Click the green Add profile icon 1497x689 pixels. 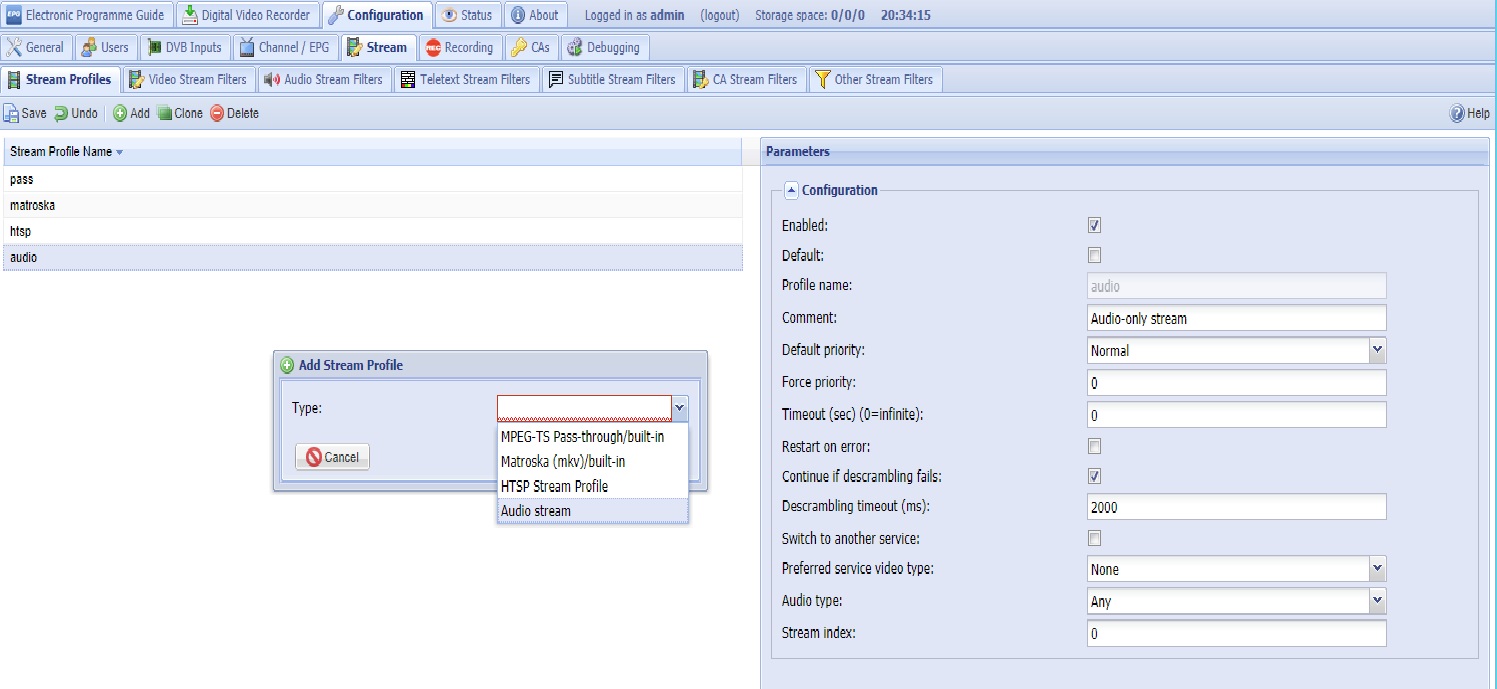point(120,114)
